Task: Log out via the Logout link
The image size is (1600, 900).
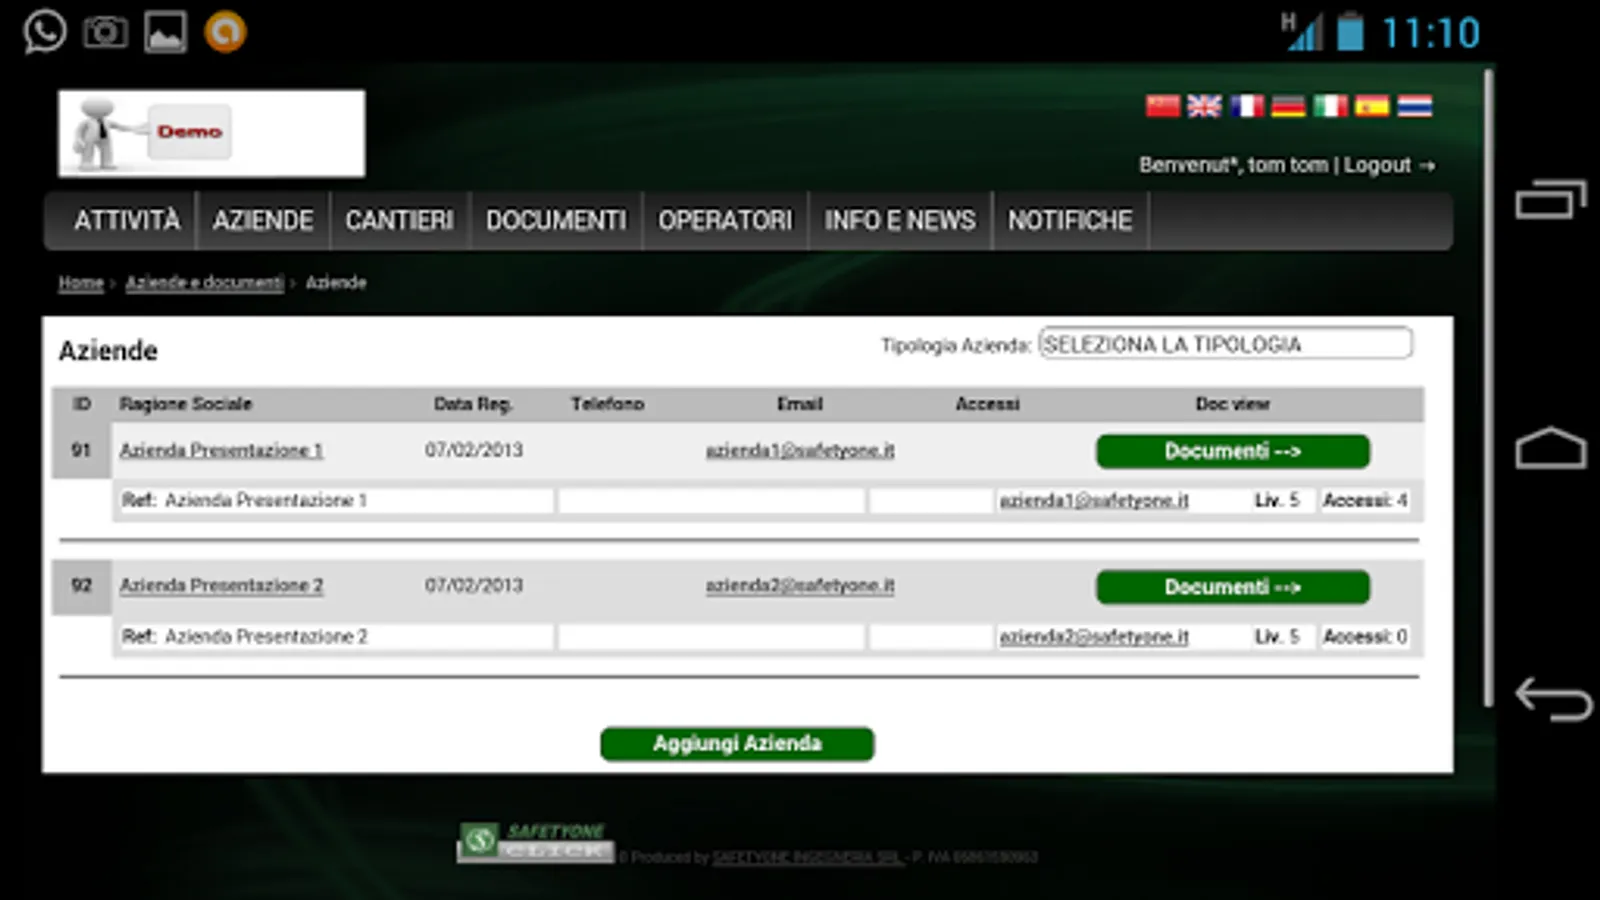Action: click(1389, 165)
